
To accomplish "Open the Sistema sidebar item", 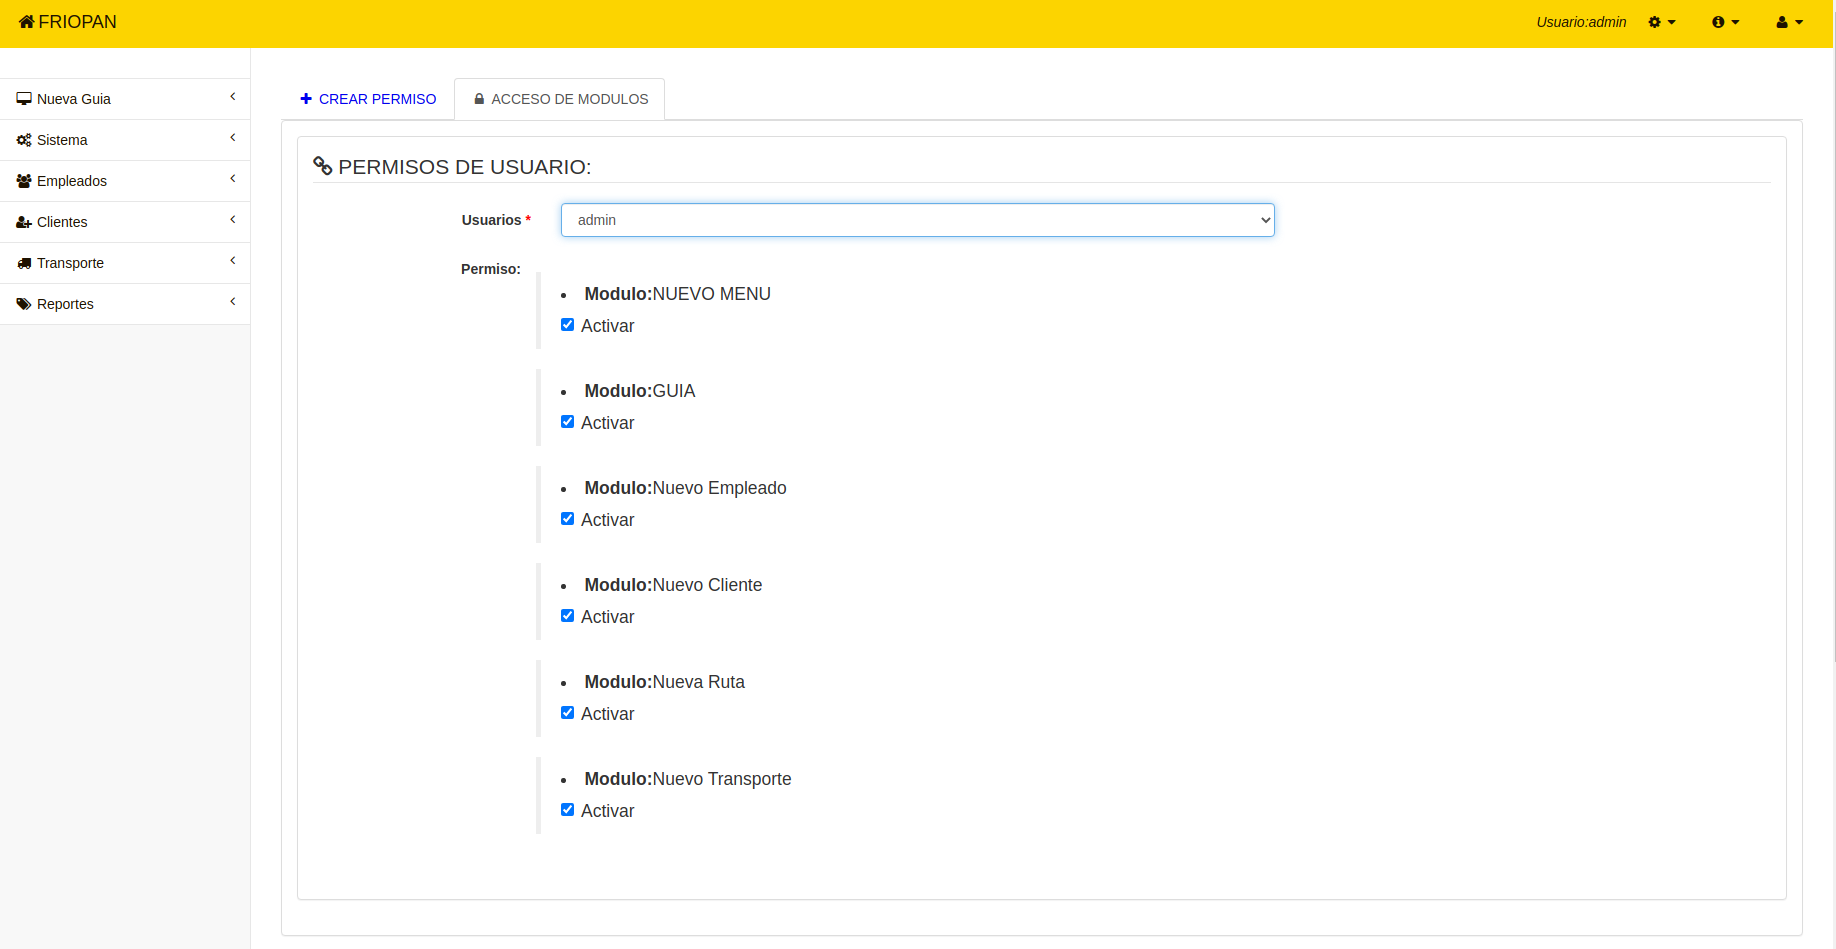I will click(125, 140).
